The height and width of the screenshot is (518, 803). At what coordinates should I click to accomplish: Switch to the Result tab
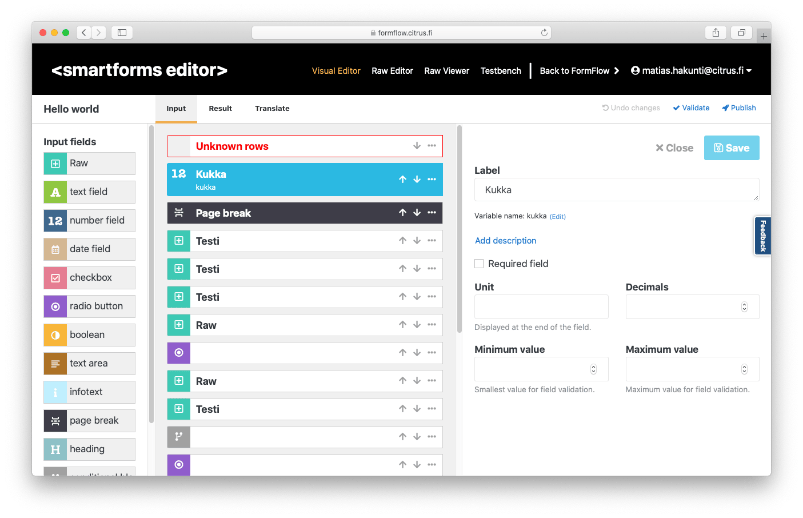click(220, 109)
